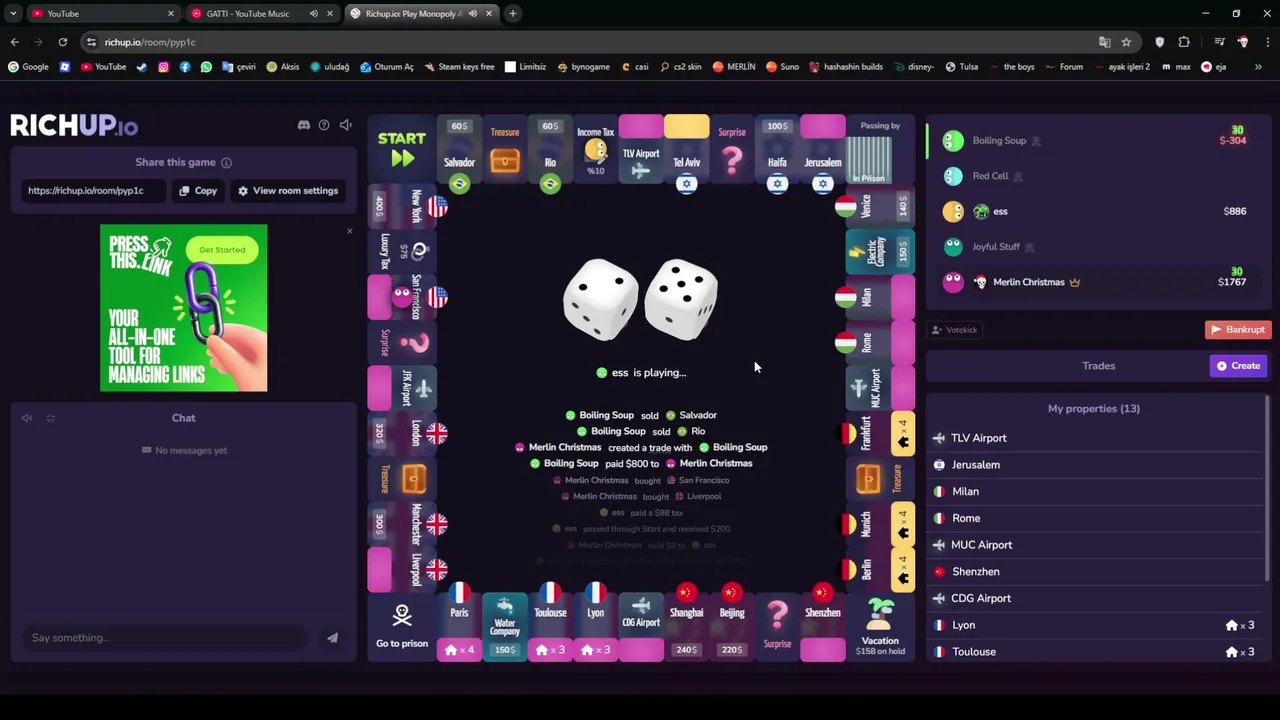This screenshot has width=1280, height=720.
Task: Open View room settings
Action: [x=287, y=190]
